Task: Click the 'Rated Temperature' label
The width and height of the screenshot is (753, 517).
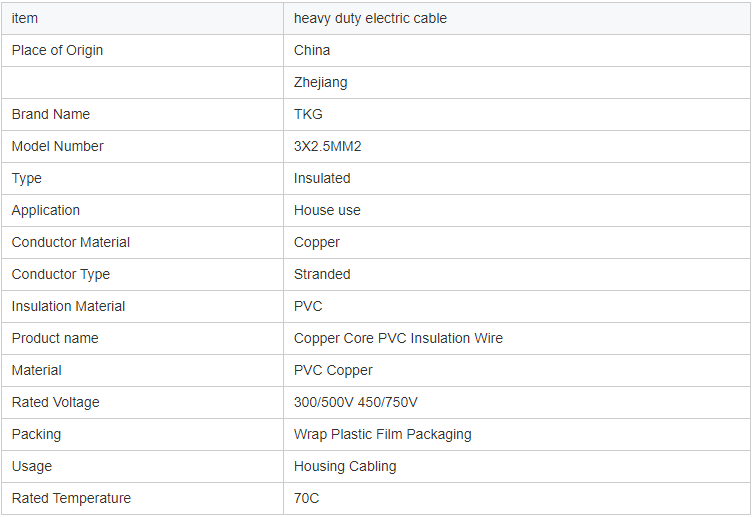Action: [71, 498]
